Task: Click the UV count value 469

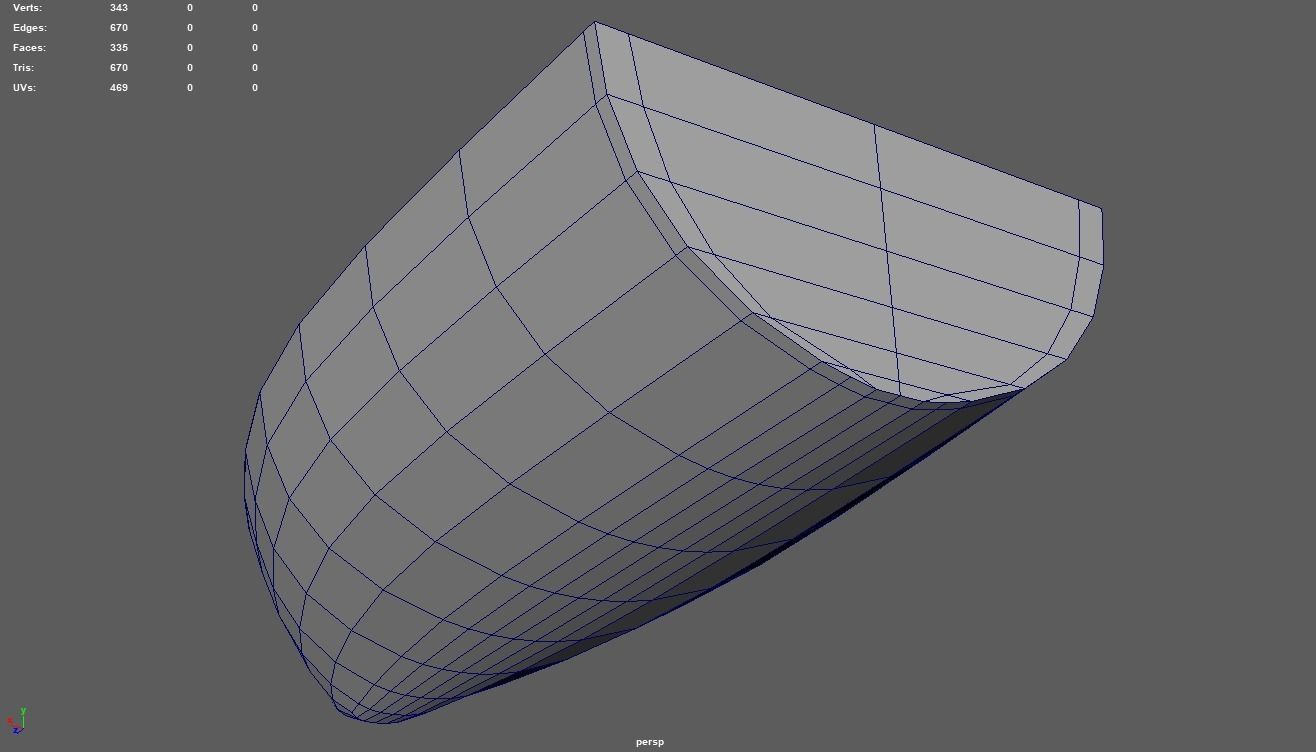Action: [119, 88]
